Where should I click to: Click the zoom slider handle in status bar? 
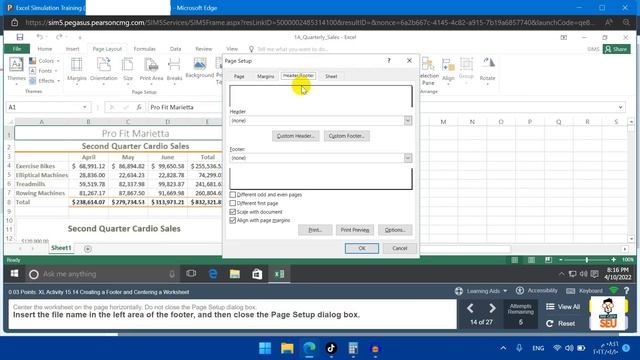coord(587,260)
